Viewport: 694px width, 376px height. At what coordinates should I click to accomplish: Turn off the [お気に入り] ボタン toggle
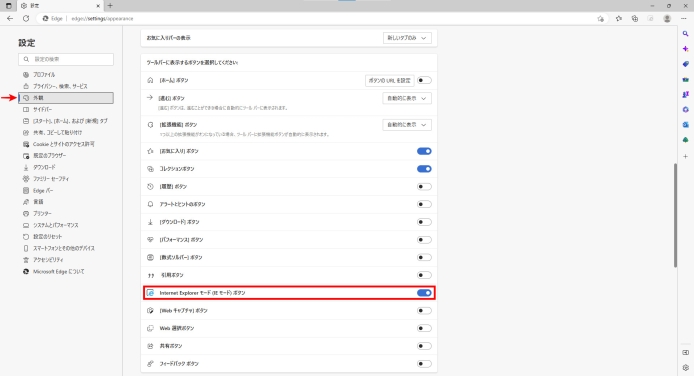[x=424, y=151]
